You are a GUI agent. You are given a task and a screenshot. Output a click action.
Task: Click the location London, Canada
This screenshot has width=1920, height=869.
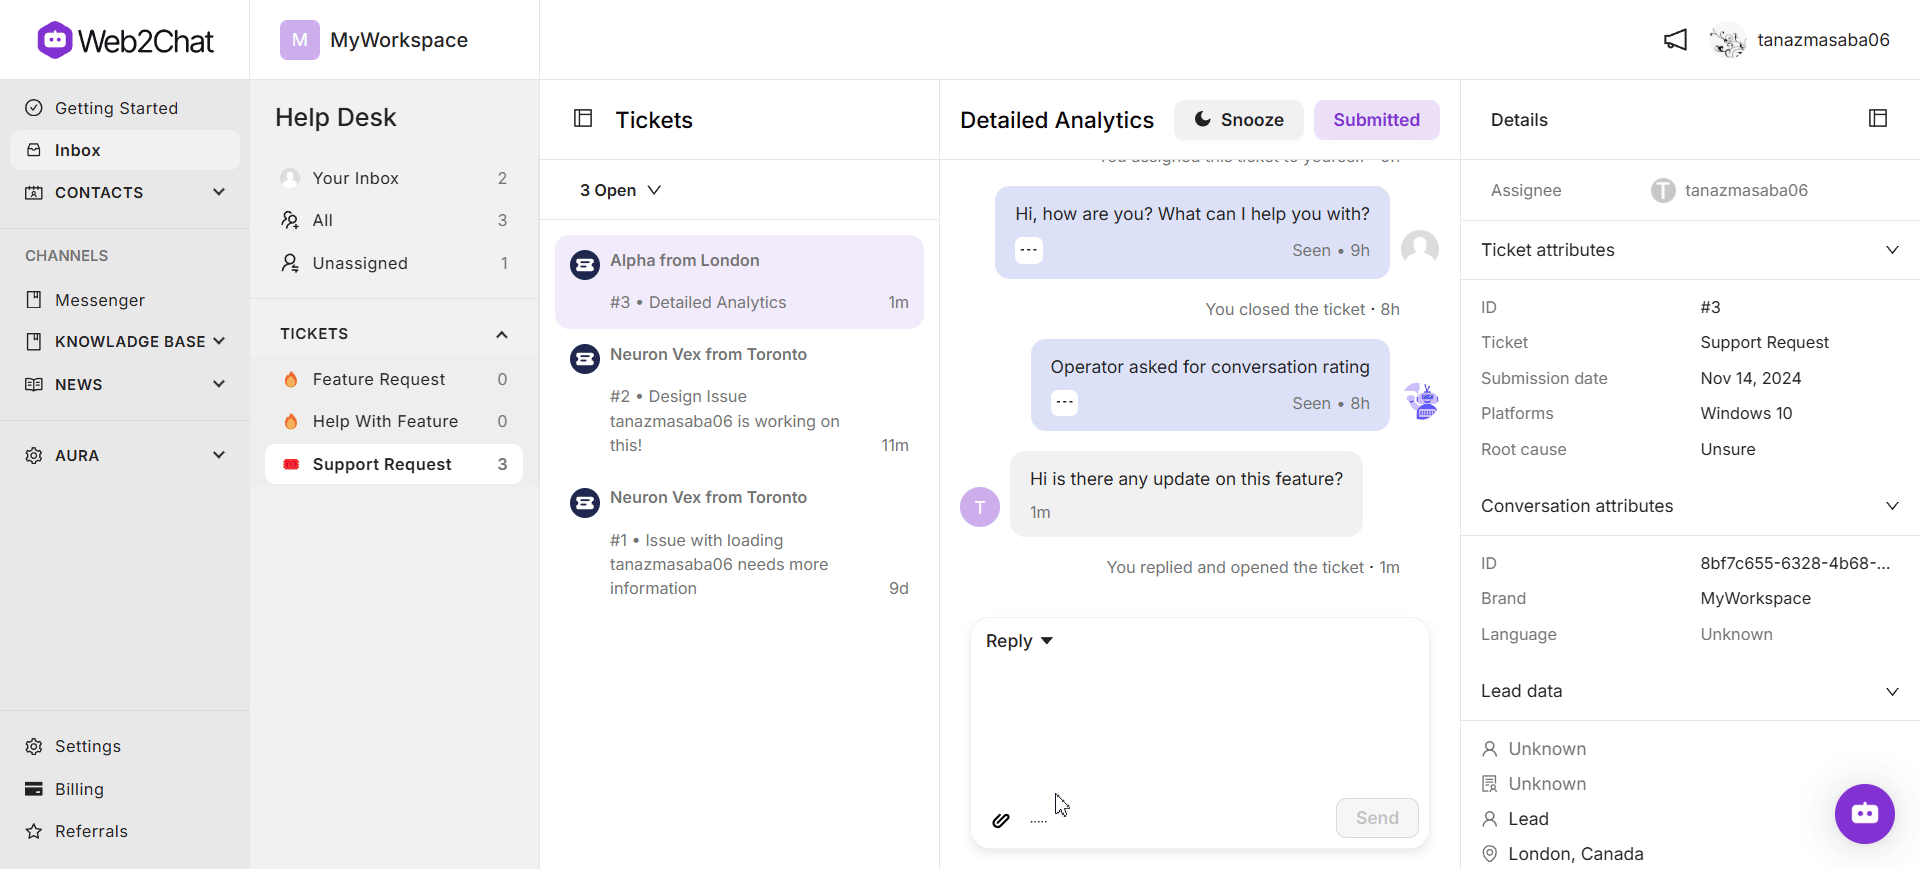click(1576, 854)
